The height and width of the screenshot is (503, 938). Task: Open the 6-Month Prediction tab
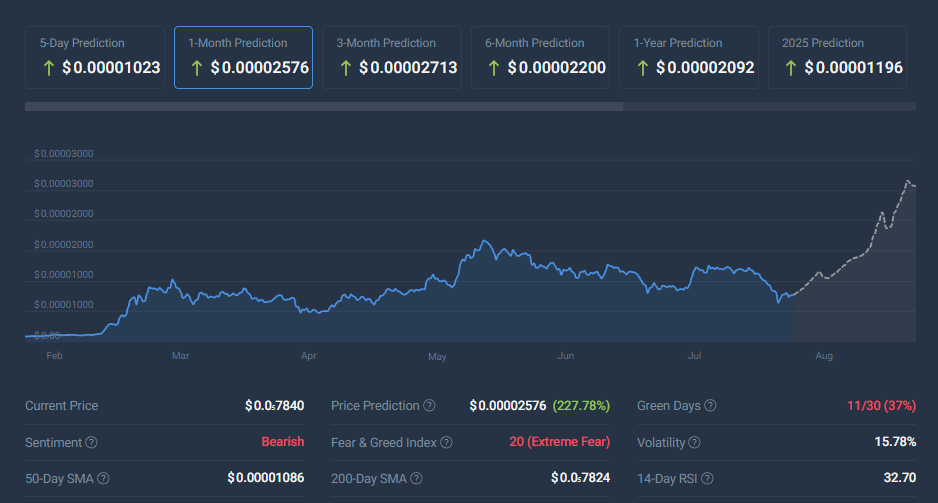[540, 57]
